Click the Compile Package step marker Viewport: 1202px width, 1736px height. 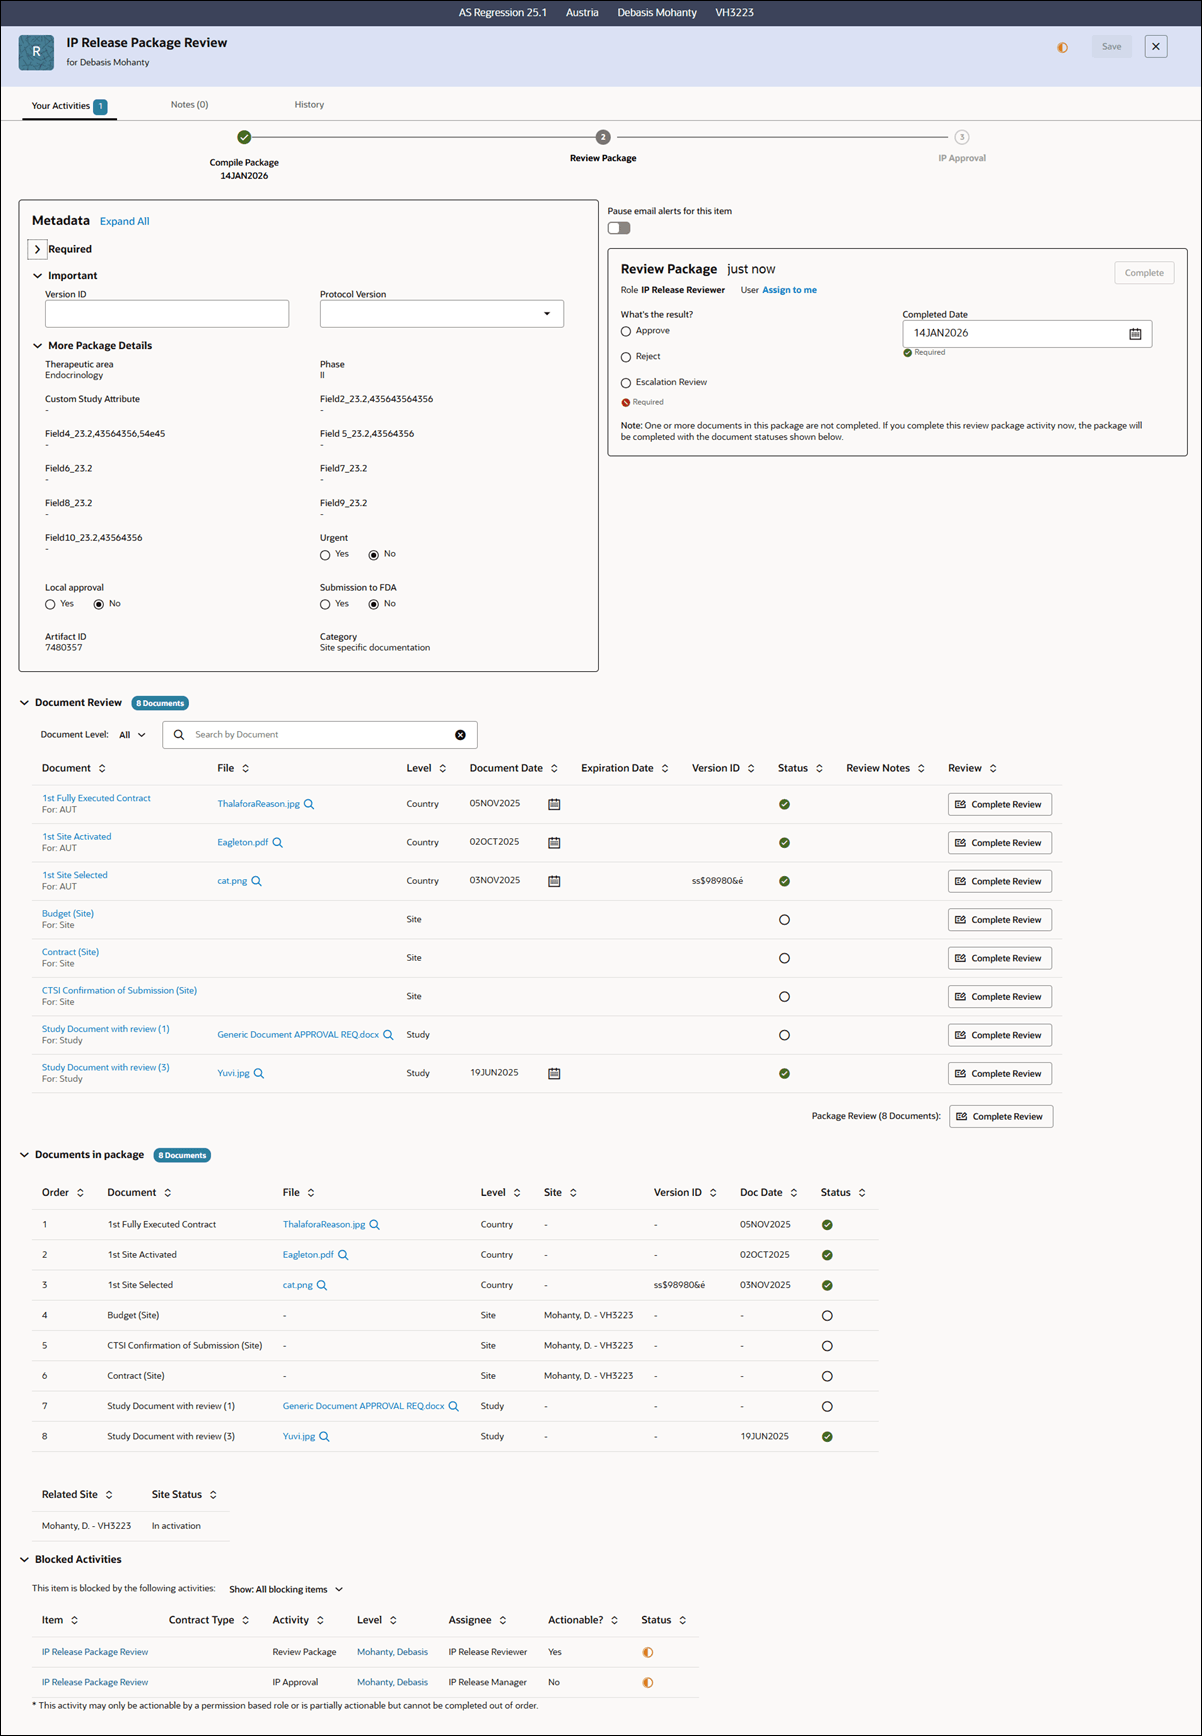pyautogui.click(x=244, y=138)
